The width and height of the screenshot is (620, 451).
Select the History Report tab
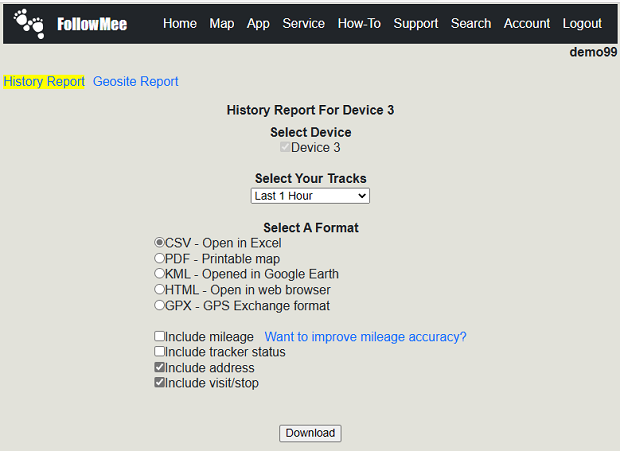click(x=44, y=81)
